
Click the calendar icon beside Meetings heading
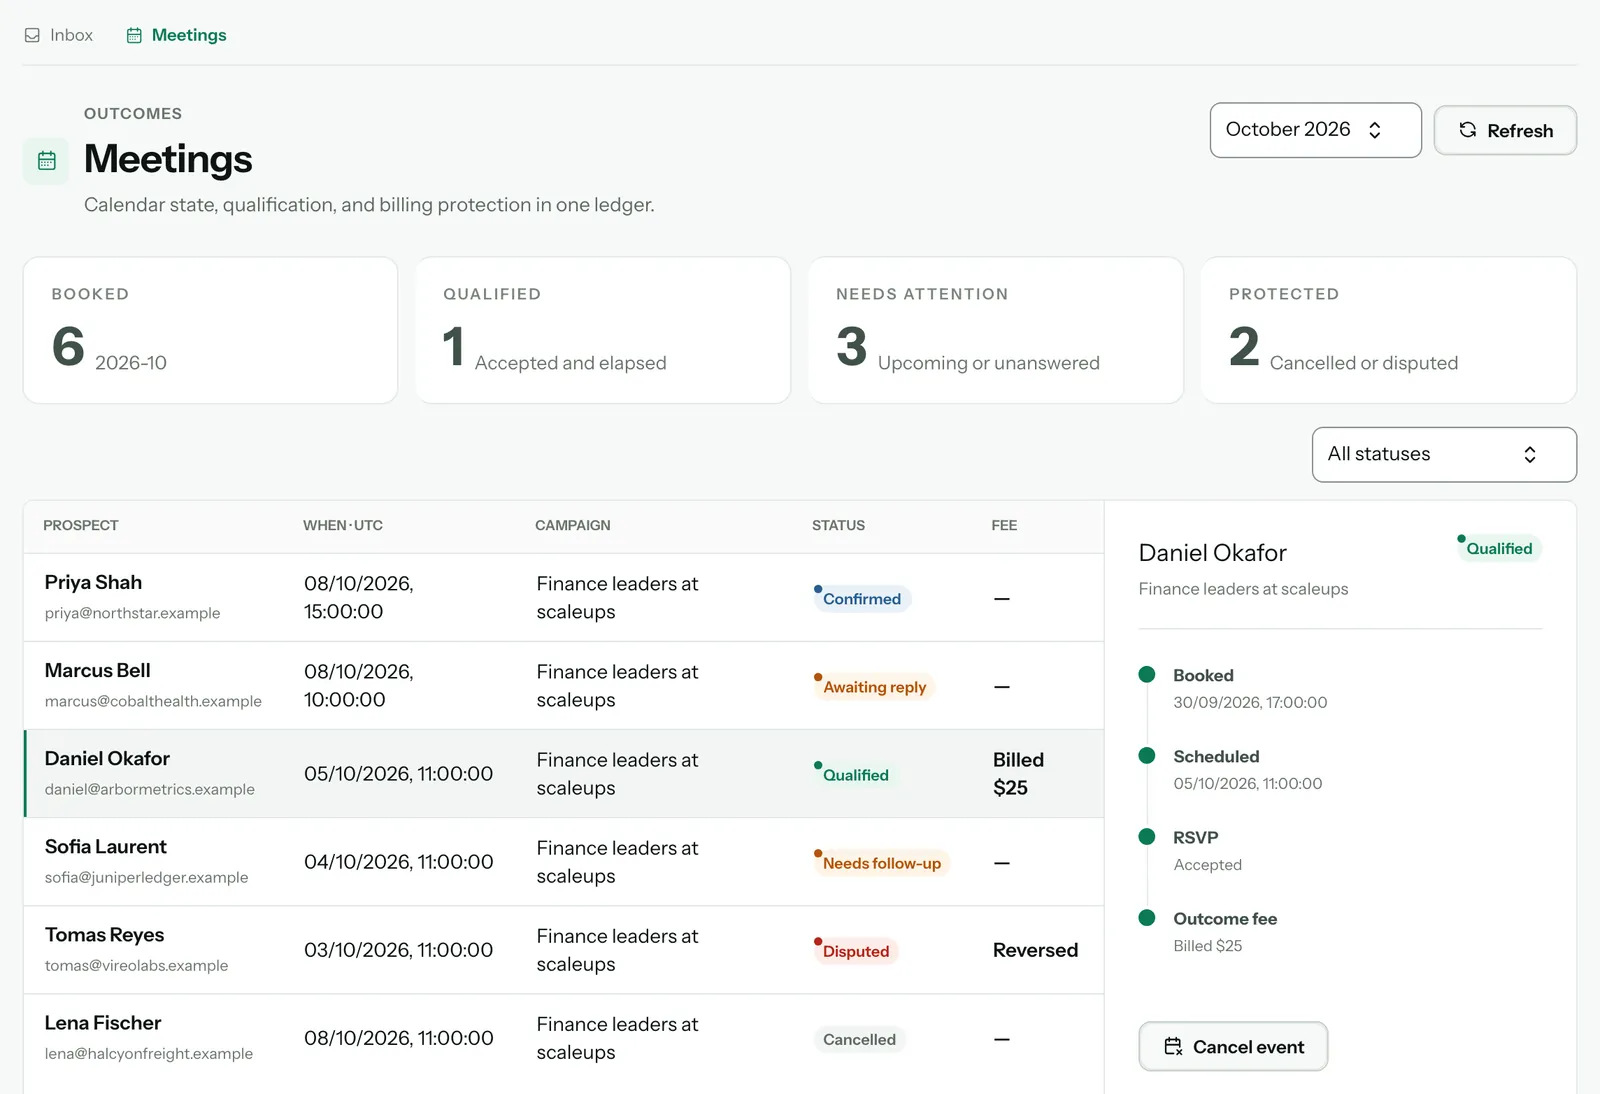pyautogui.click(x=46, y=161)
